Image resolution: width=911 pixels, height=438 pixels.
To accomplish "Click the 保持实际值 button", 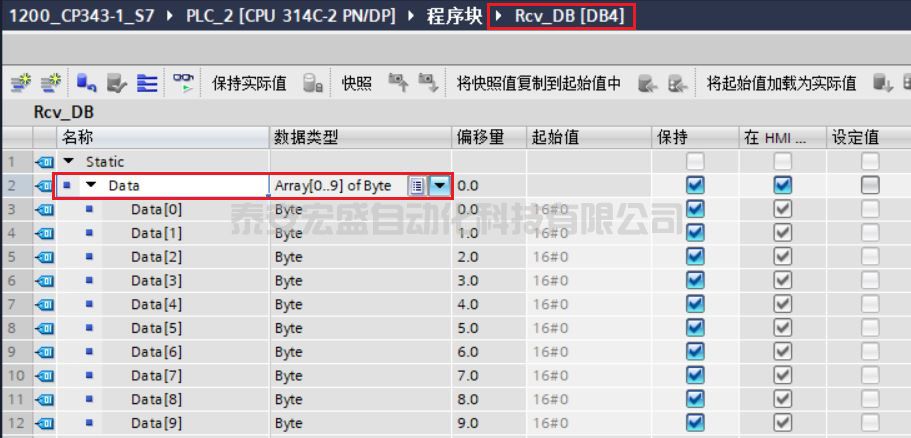I will 249,84.
